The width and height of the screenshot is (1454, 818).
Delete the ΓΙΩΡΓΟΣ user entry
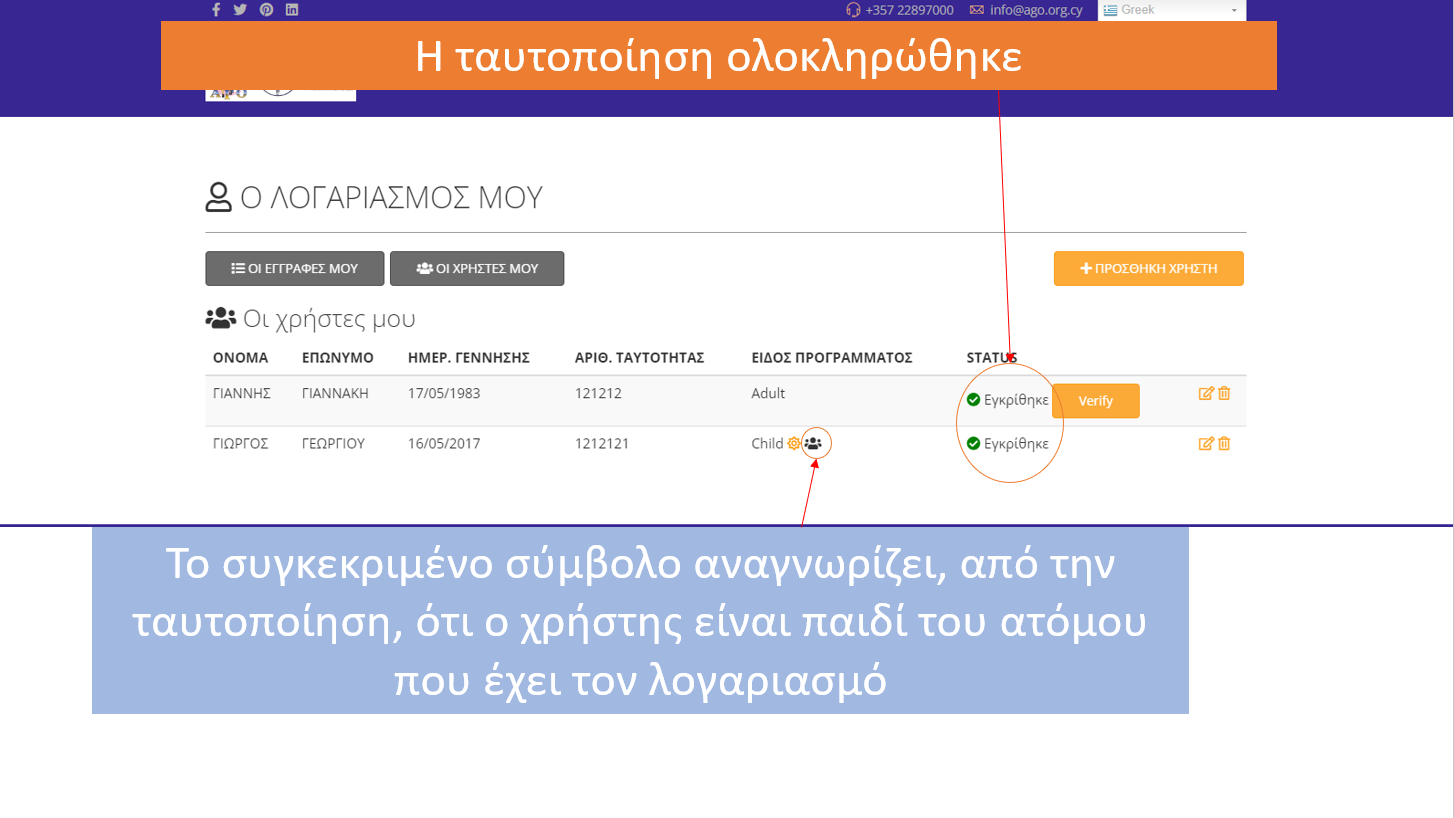(x=1224, y=444)
